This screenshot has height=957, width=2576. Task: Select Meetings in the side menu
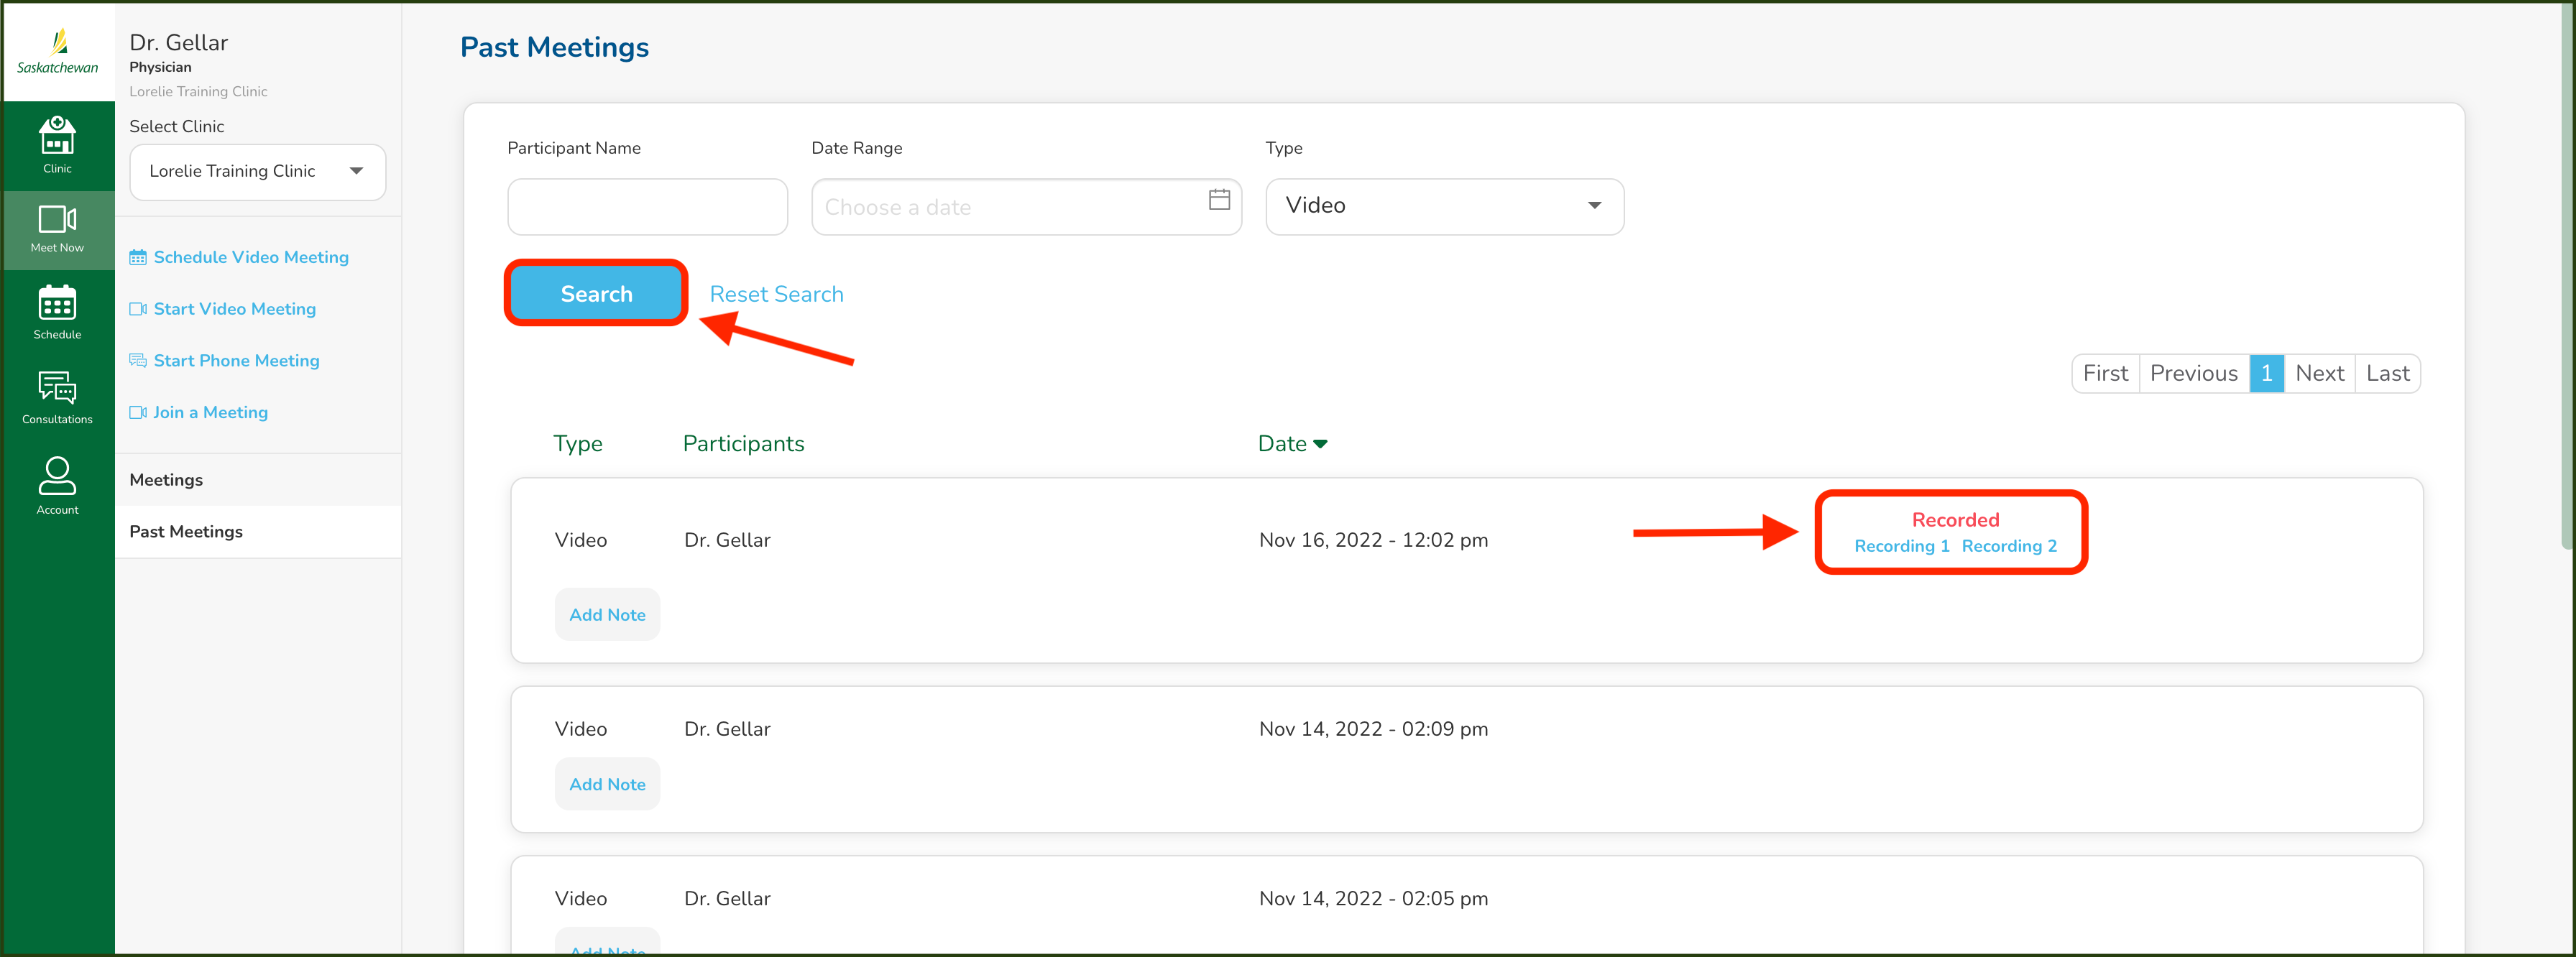pyautogui.click(x=166, y=479)
